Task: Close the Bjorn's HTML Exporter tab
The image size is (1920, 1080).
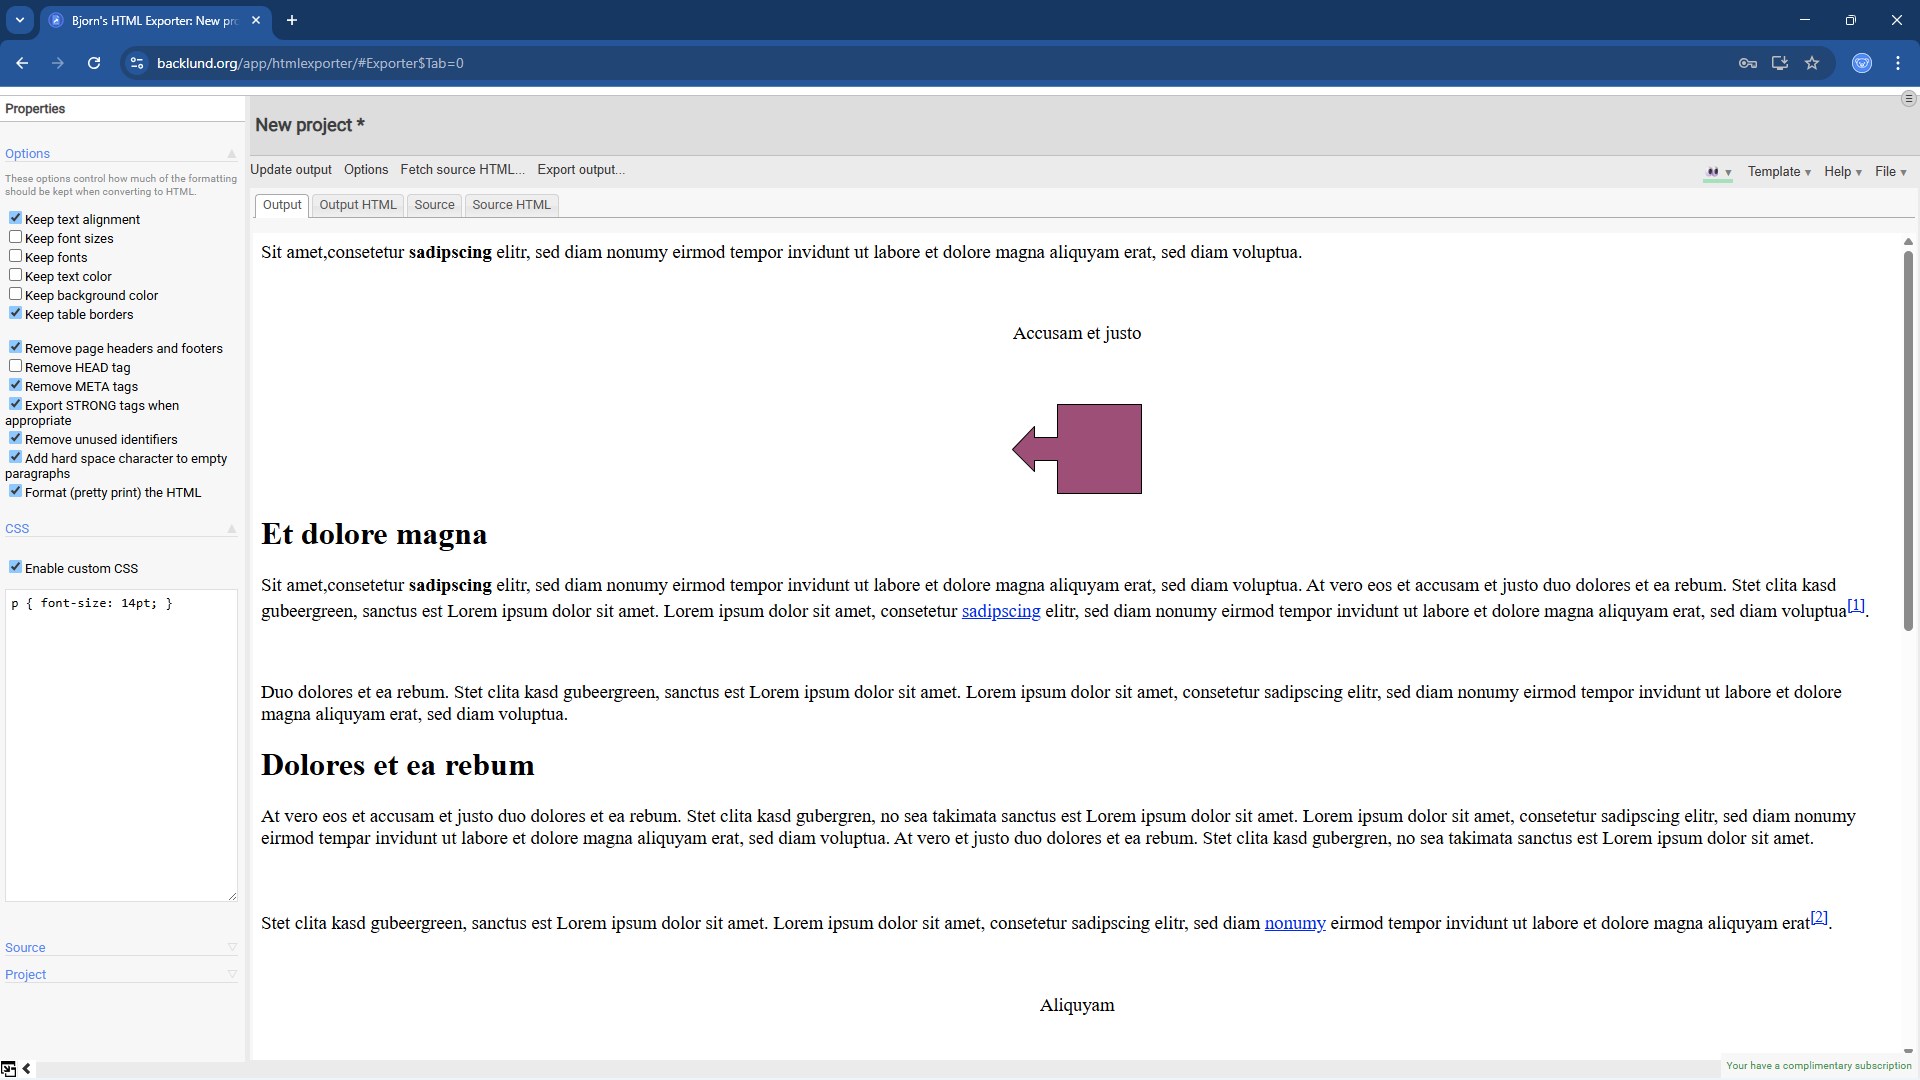Action: tap(256, 20)
